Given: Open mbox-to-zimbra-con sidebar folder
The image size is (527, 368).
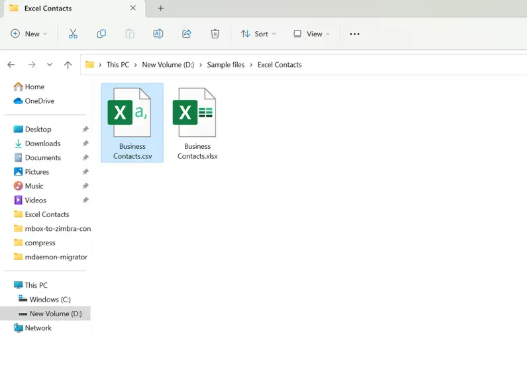Looking at the screenshot, I should click(52, 229).
